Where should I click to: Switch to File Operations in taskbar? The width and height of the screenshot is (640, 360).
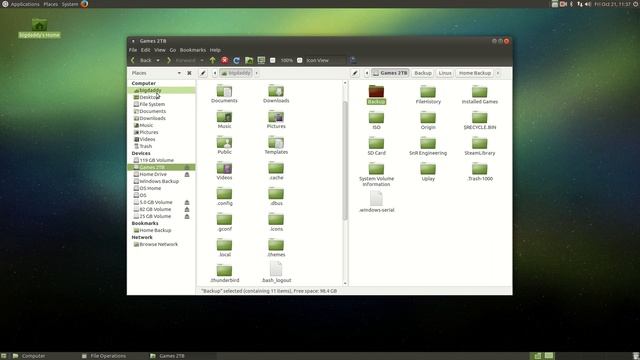pos(104,356)
